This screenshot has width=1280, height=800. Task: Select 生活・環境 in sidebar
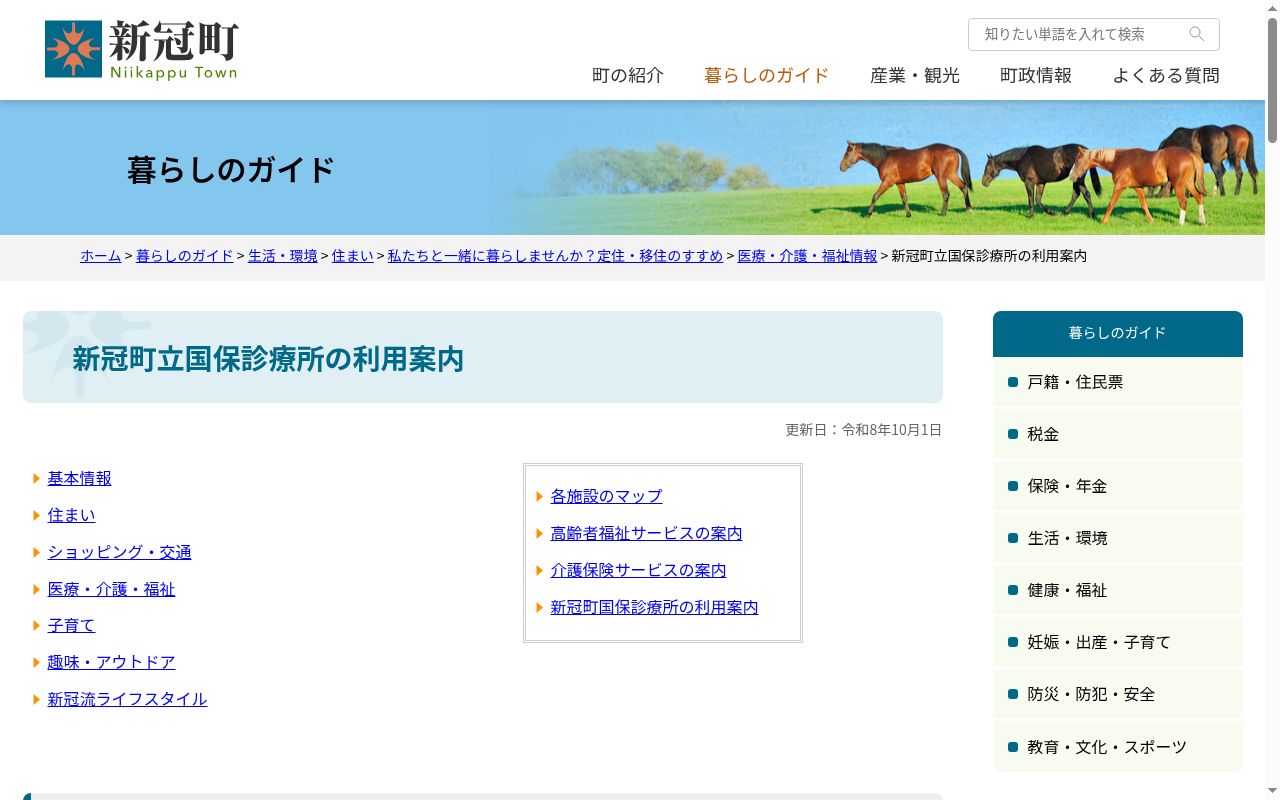click(x=1118, y=538)
